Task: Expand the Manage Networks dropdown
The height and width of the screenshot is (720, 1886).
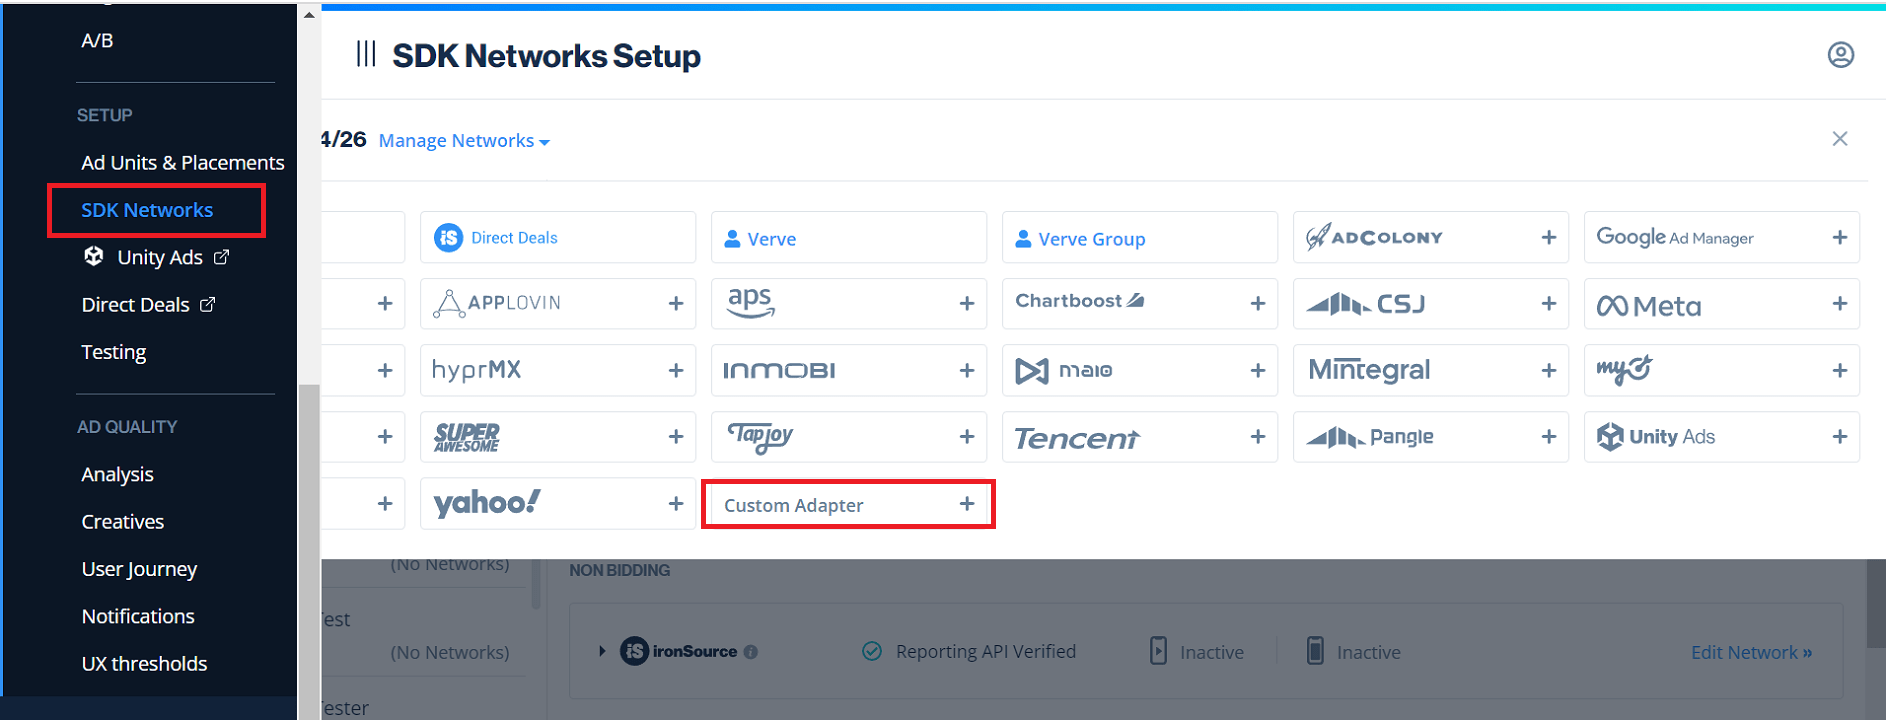Action: click(x=464, y=141)
